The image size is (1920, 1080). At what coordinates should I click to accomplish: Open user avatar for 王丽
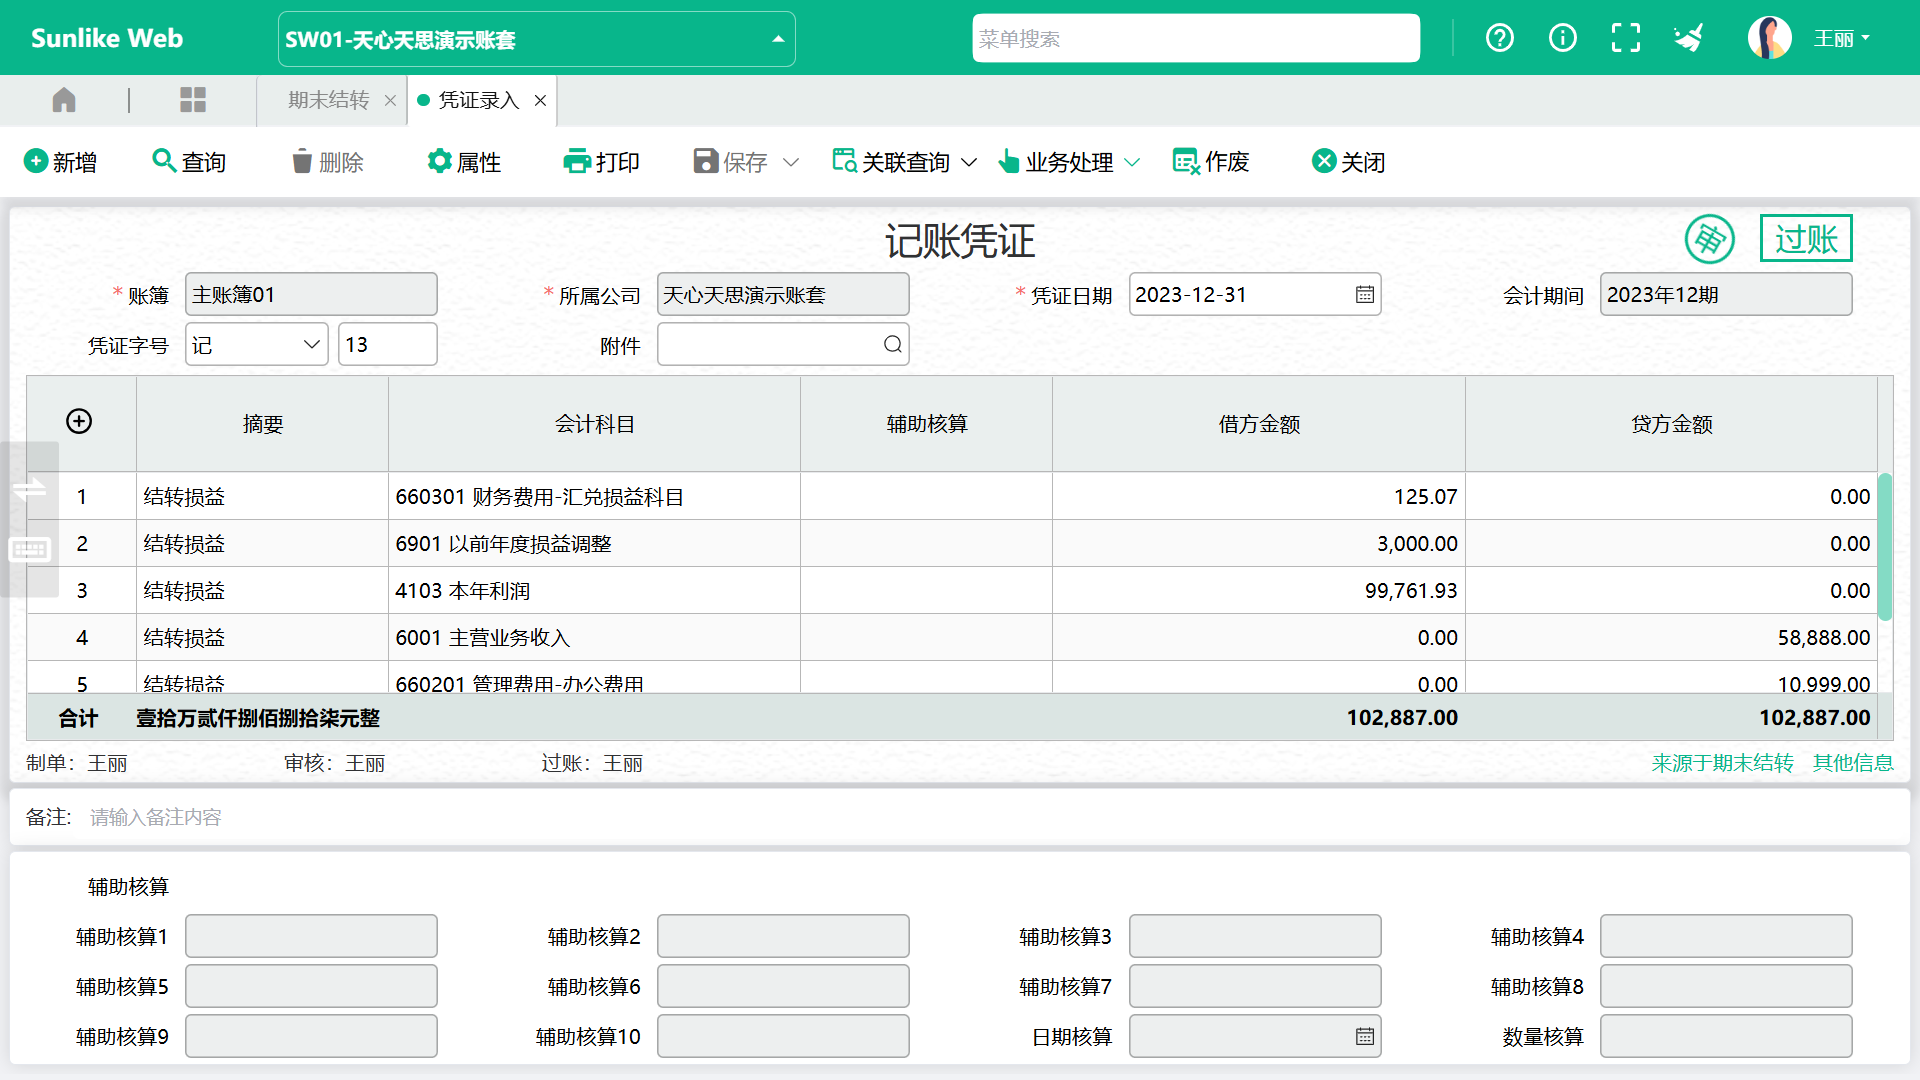(x=1769, y=38)
